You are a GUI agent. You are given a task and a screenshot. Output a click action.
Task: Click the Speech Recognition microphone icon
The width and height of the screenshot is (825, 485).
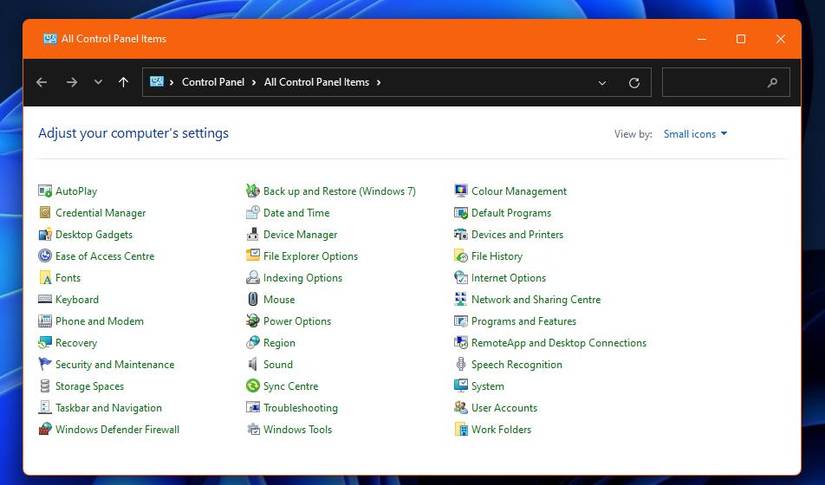pyautogui.click(x=461, y=364)
